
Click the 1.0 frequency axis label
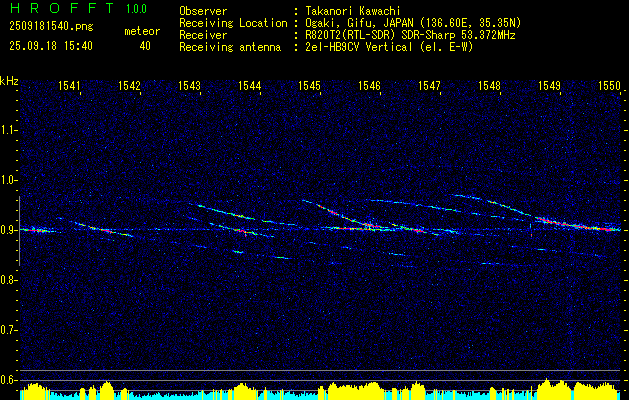8,180
